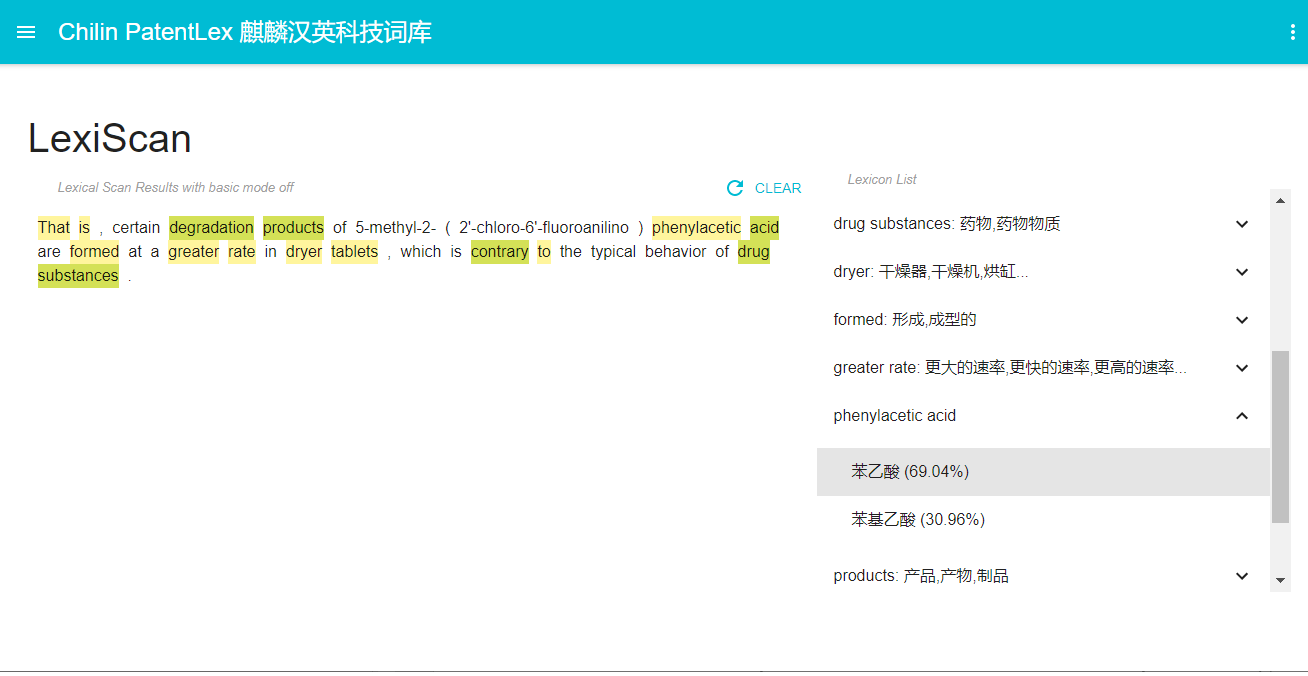The width and height of the screenshot is (1308, 676).
Task: Expand the 'dryer' lexicon entry
Action: (1242, 272)
